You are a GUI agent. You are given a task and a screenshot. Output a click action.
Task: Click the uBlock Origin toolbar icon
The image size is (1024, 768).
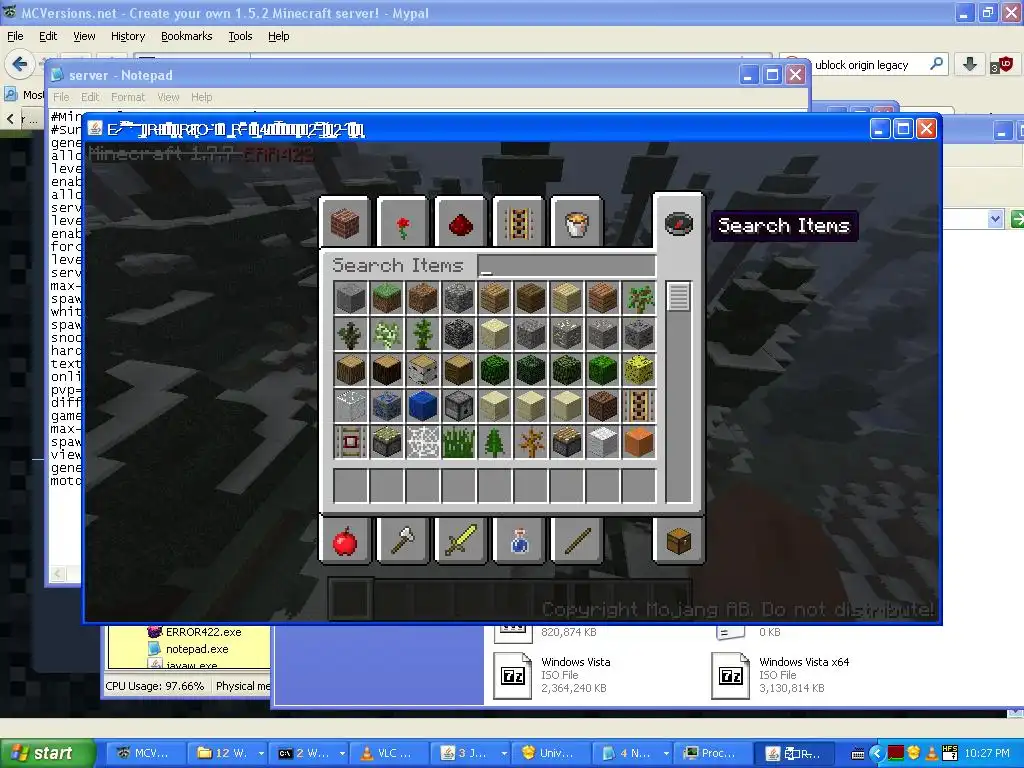1001,65
